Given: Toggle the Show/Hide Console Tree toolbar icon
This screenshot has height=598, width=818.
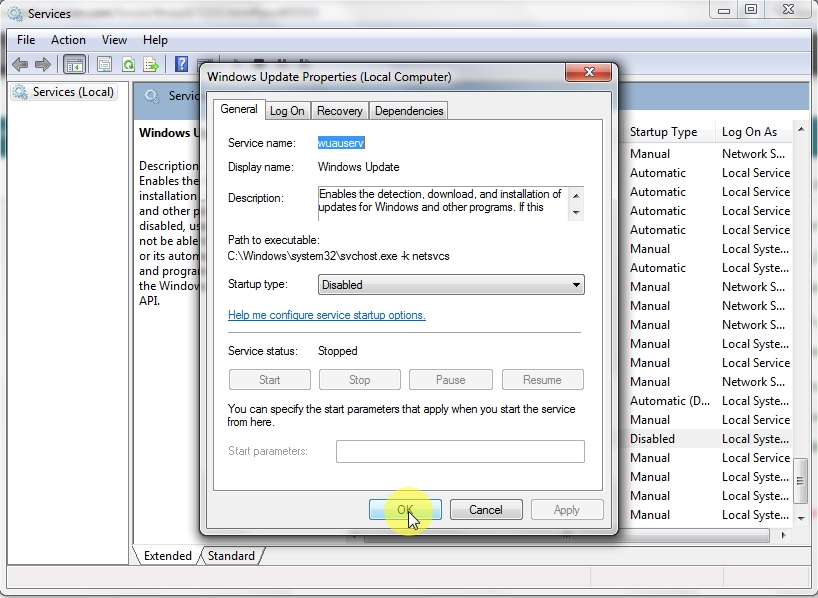Looking at the screenshot, I should (x=74, y=65).
